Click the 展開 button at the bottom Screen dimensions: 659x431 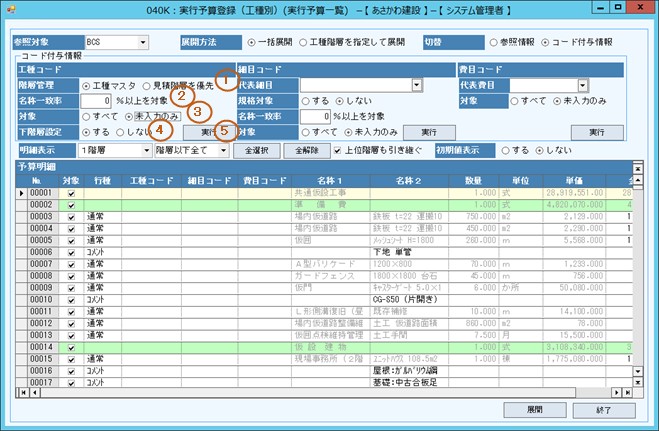[x=534, y=410]
